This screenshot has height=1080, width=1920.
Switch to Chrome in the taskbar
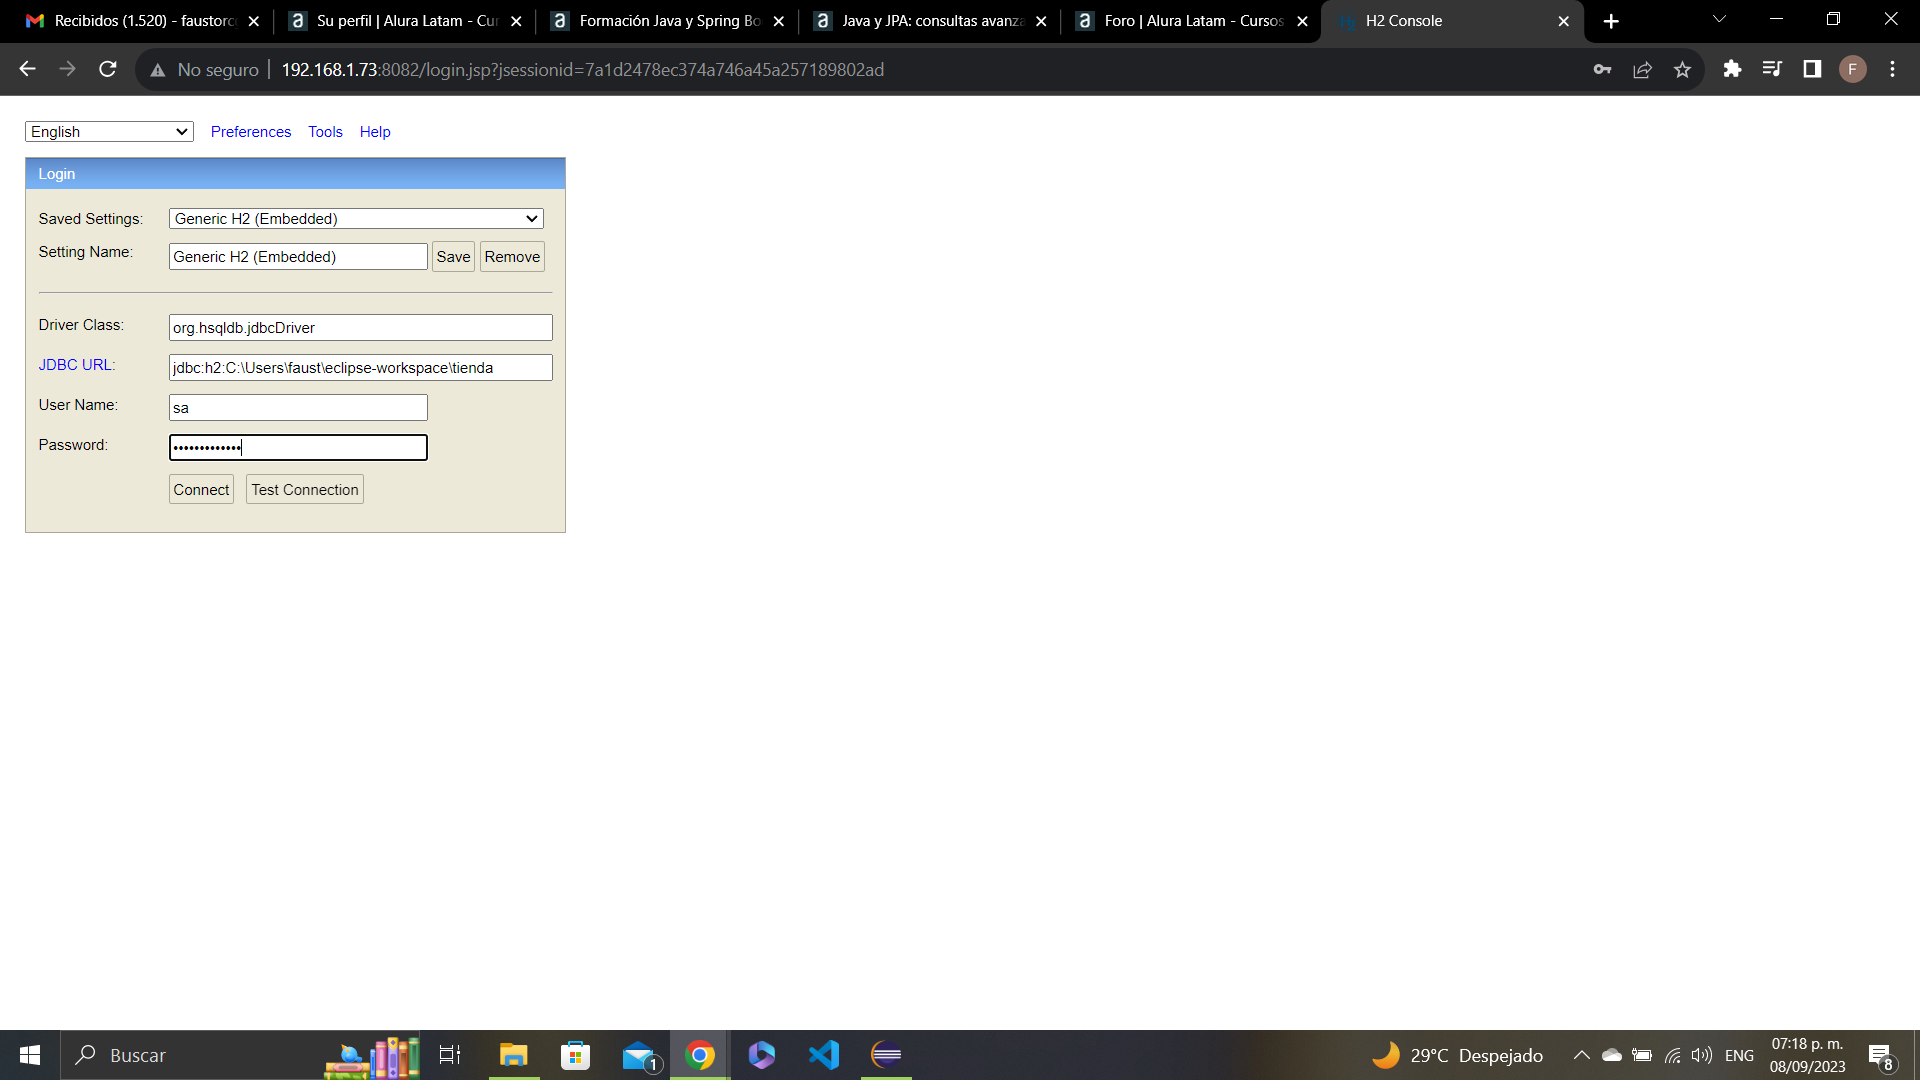click(700, 1055)
